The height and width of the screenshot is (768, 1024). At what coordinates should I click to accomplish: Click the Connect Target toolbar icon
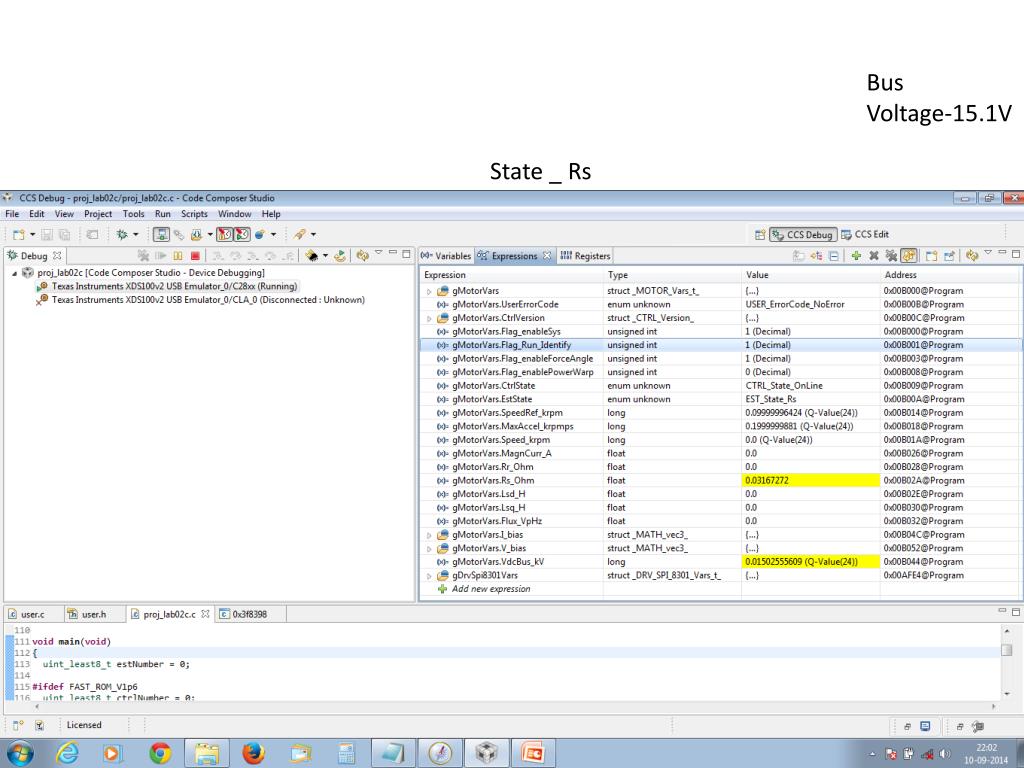pyautogui.click(x=161, y=234)
